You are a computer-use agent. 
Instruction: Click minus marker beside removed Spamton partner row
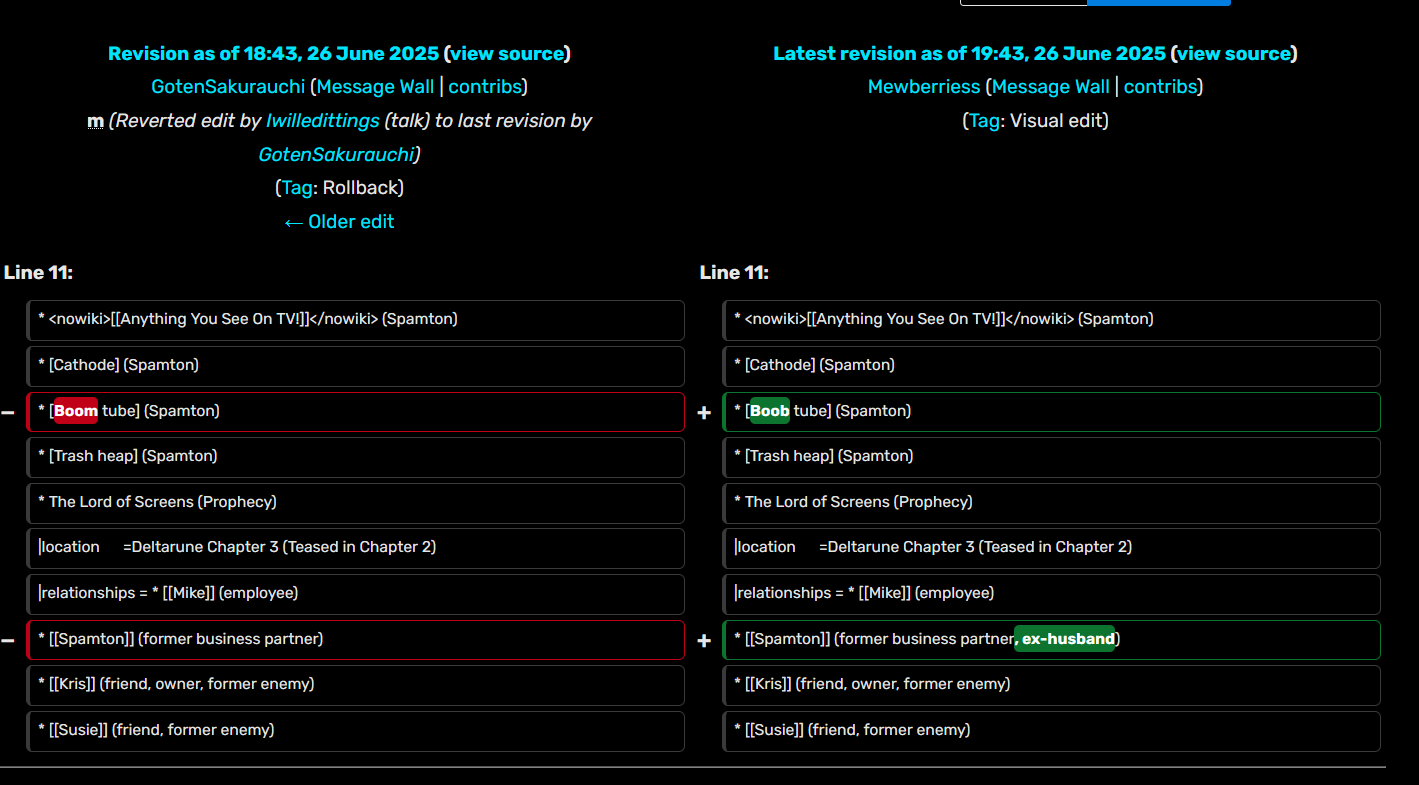[x=8, y=641]
